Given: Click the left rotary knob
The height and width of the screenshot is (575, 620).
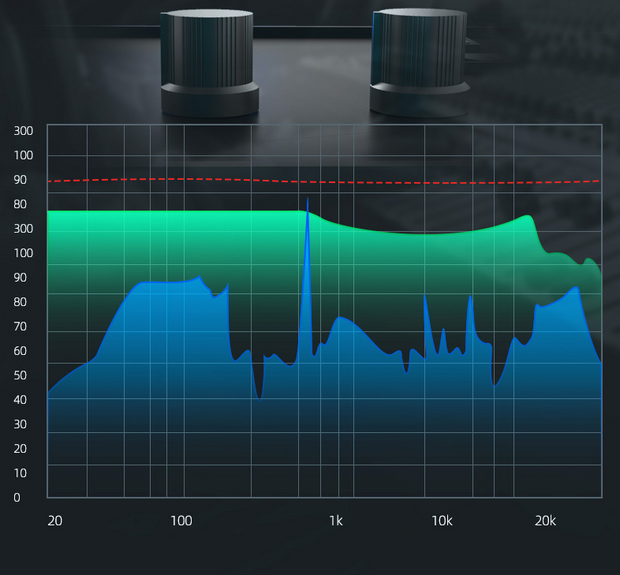Looking at the screenshot, I should (x=209, y=60).
